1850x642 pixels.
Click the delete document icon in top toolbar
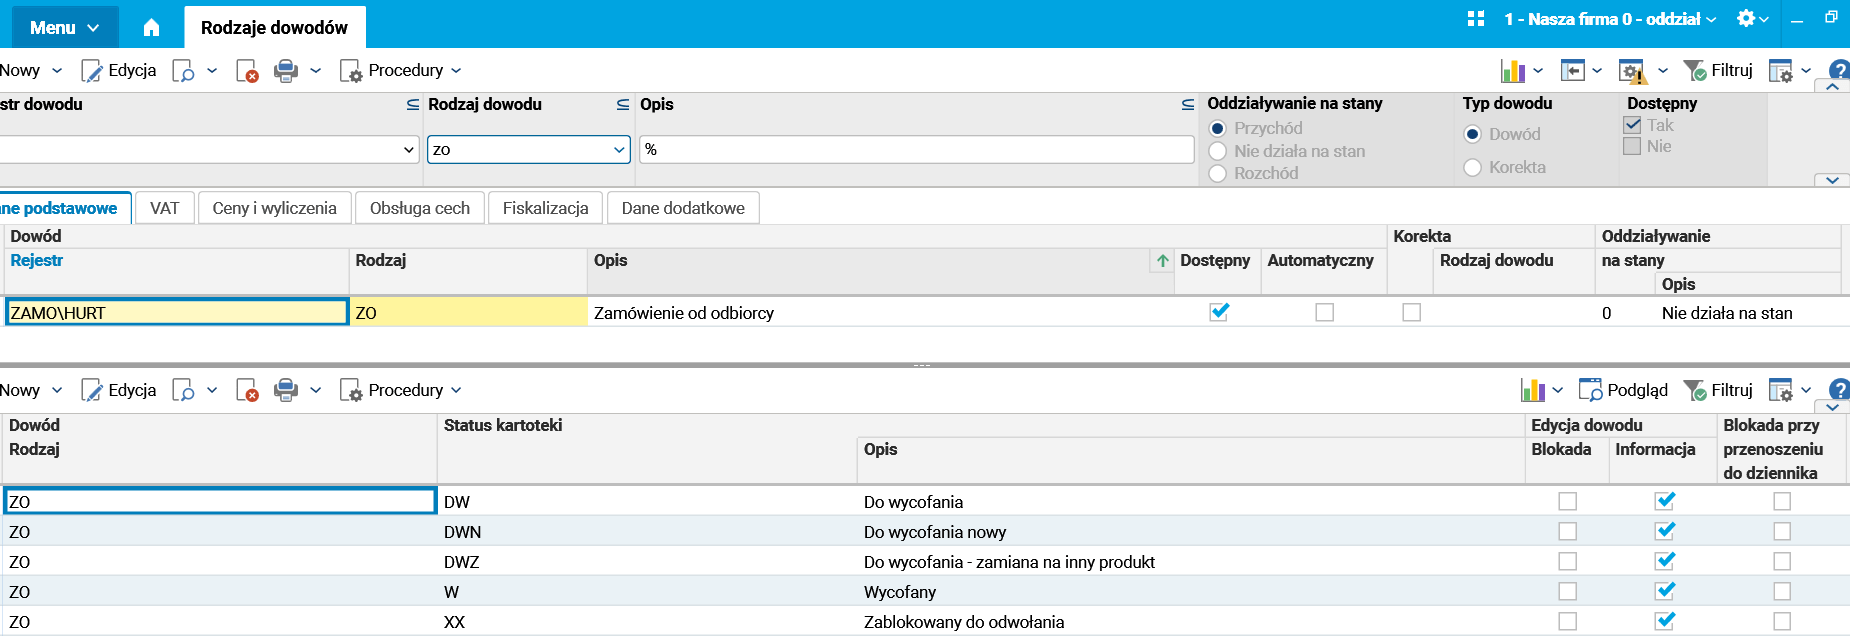point(247,71)
